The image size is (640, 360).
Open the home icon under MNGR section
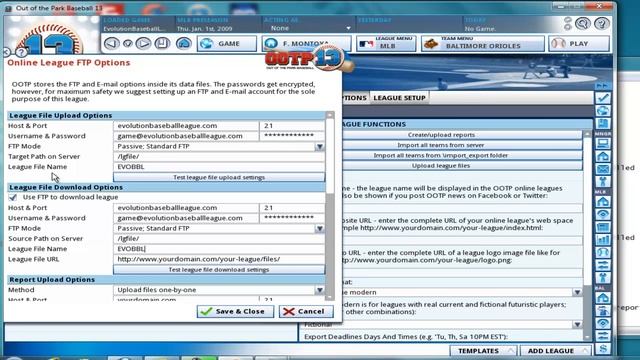tap(603, 156)
